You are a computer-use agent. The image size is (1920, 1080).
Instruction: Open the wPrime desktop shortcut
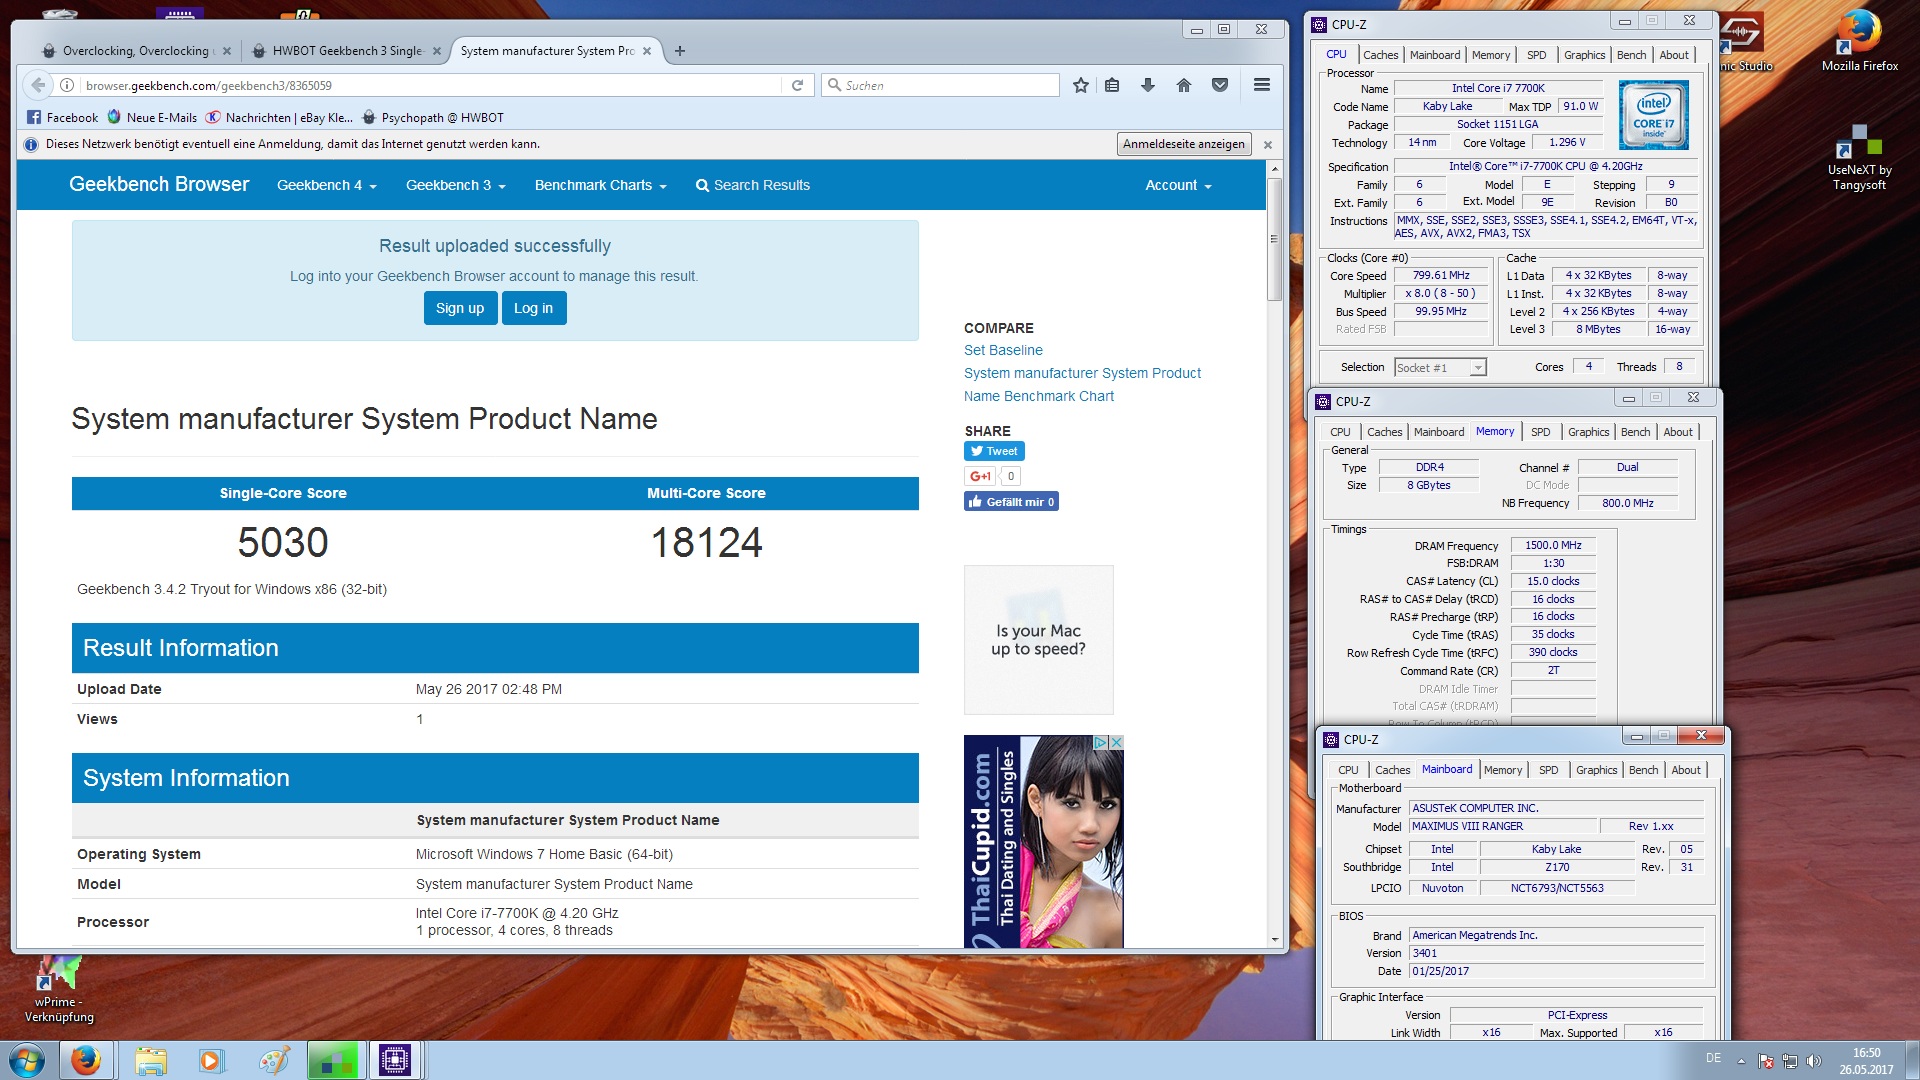pos(59,989)
